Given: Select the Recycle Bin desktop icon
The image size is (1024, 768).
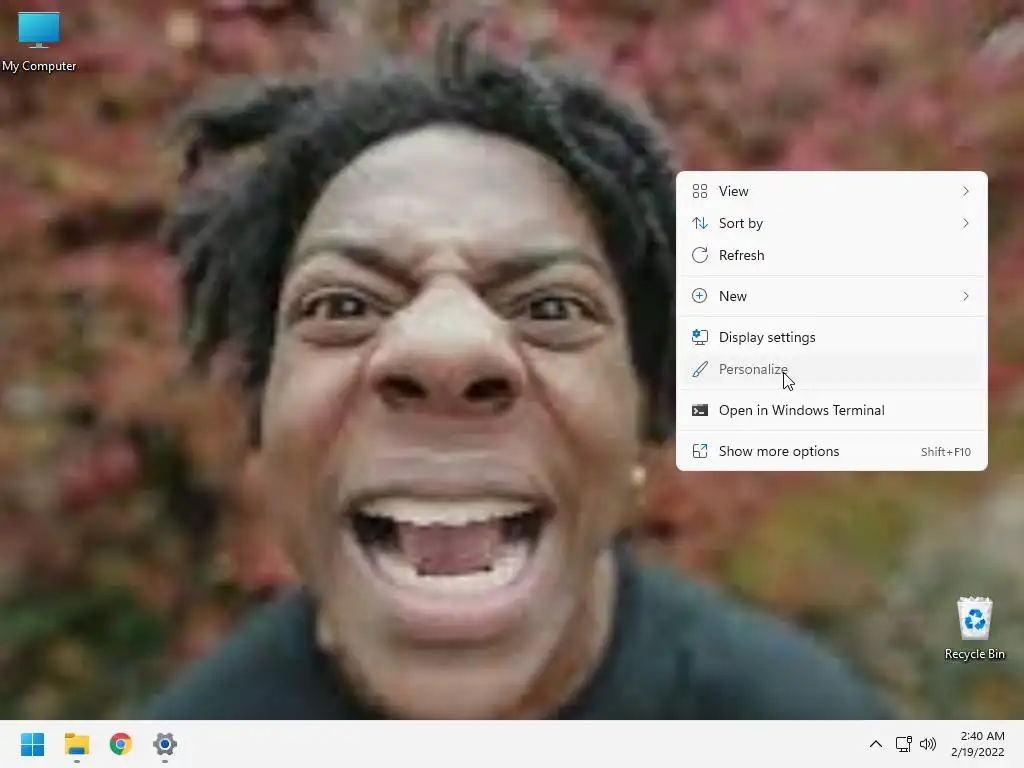Looking at the screenshot, I should tap(974, 628).
